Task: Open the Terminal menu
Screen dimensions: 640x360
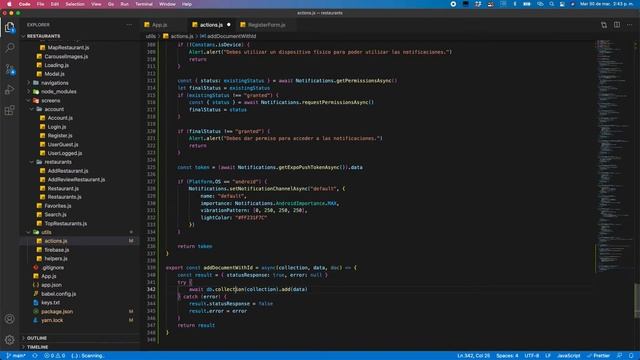Action: (144, 4)
